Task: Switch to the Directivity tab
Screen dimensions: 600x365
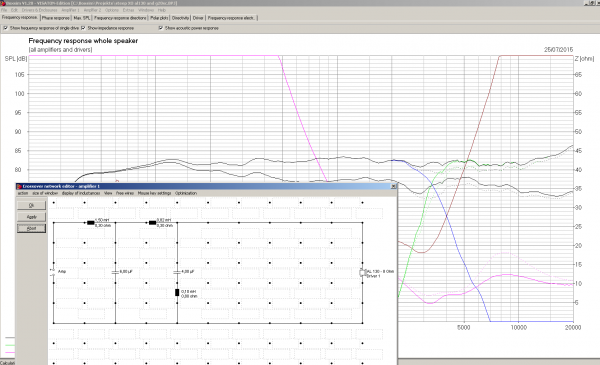Action: click(x=181, y=18)
